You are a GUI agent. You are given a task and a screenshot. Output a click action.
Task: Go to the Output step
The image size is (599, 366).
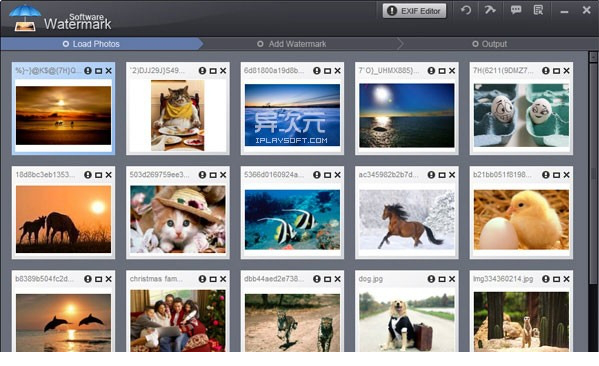coord(490,44)
